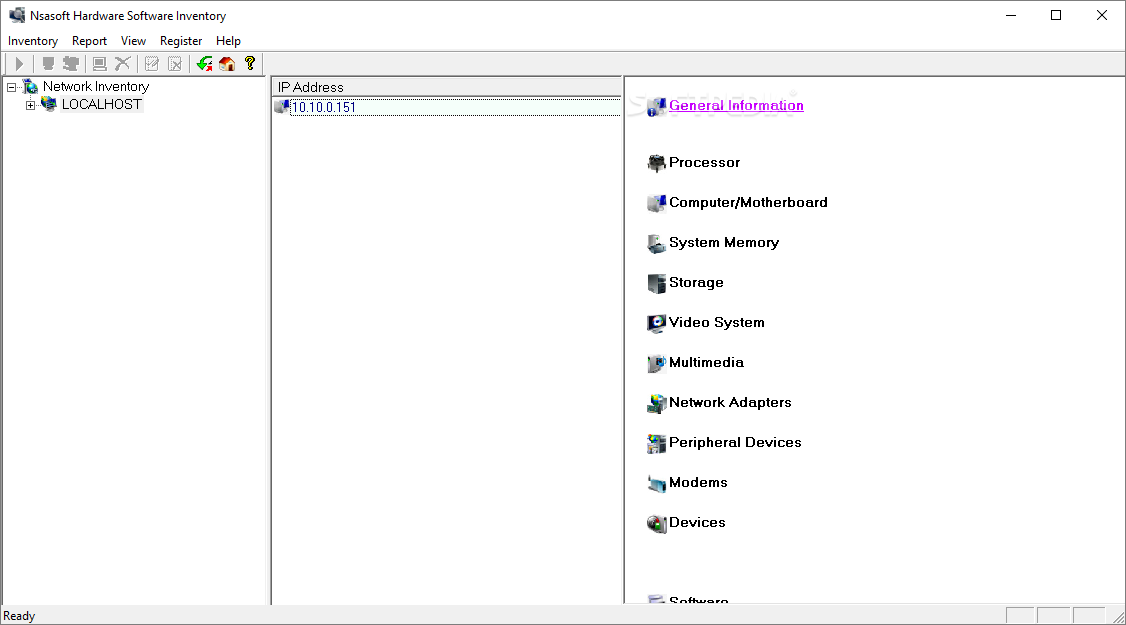This screenshot has width=1126, height=625.
Task: Open the Report menu
Action: pos(89,41)
